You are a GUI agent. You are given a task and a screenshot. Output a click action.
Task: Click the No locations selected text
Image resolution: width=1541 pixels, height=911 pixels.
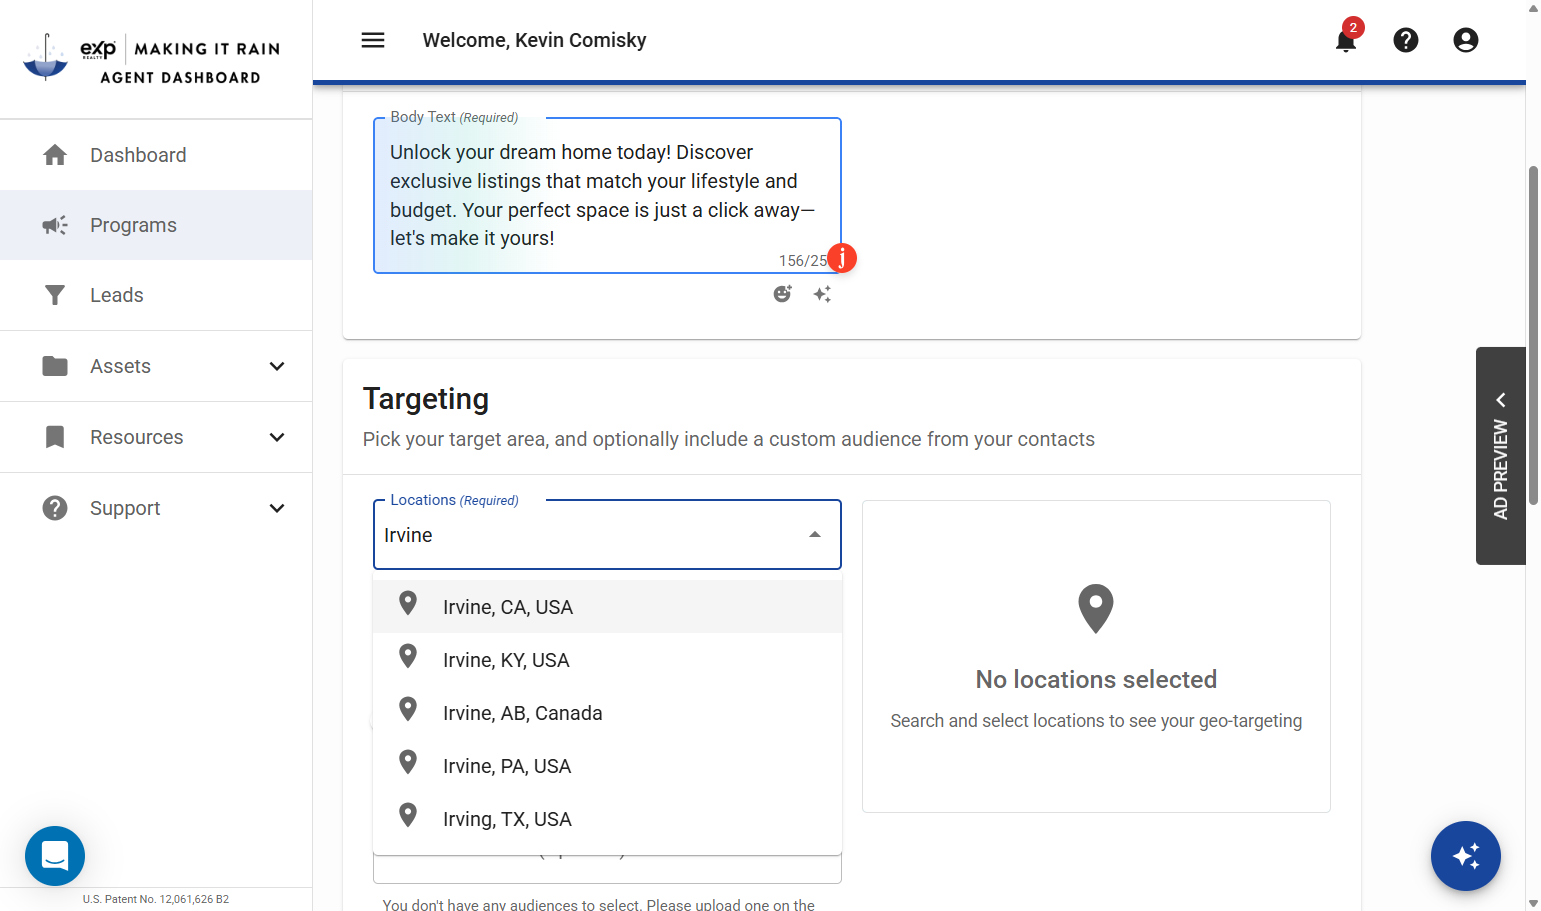(x=1096, y=680)
